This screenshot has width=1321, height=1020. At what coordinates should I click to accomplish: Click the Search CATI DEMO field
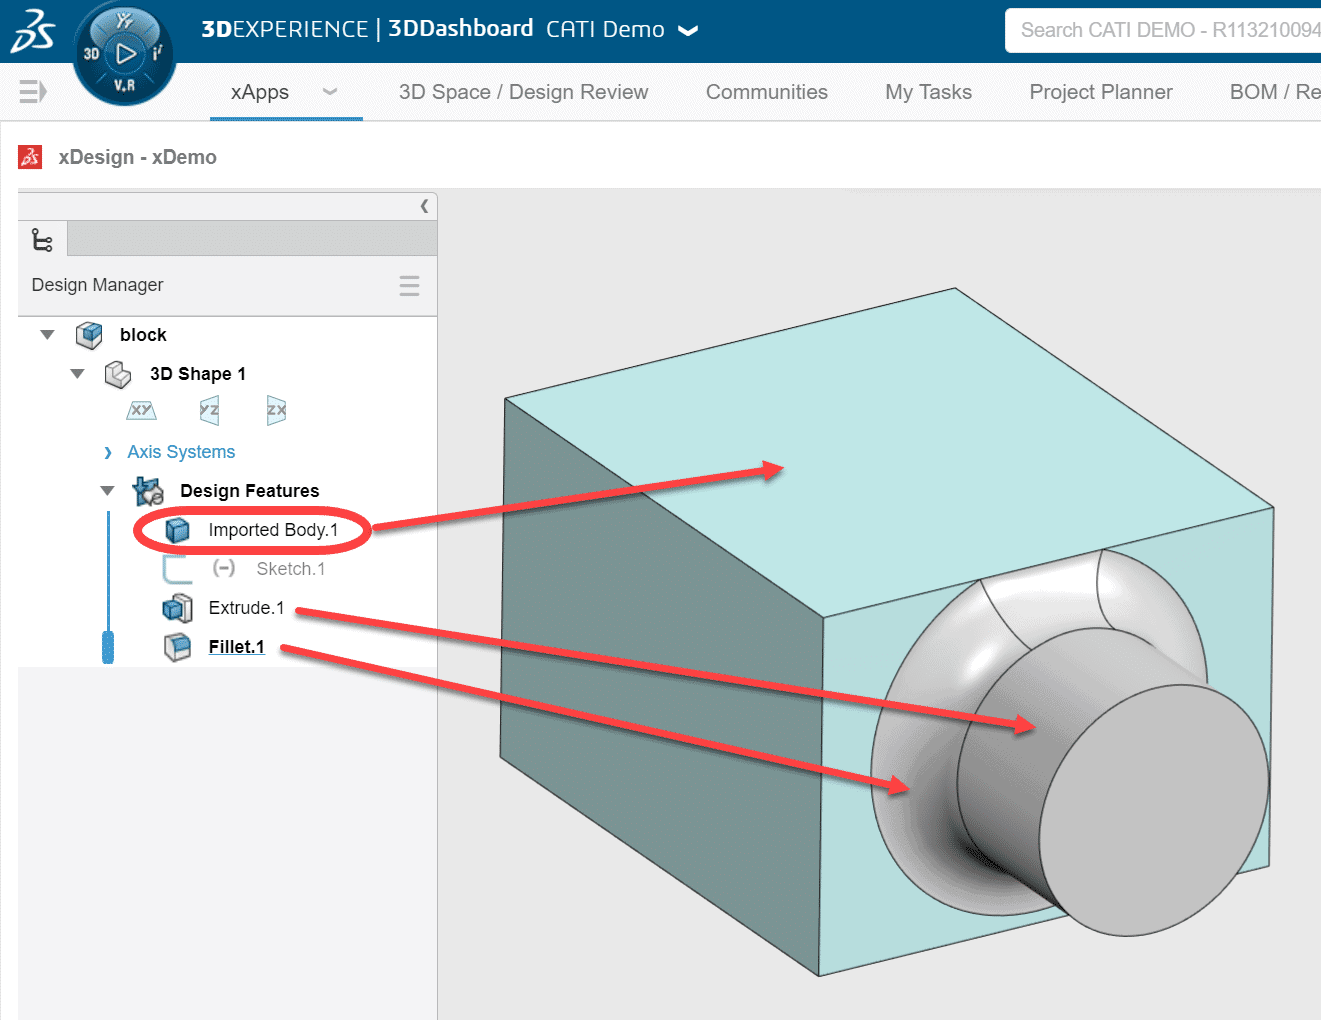tap(1163, 31)
